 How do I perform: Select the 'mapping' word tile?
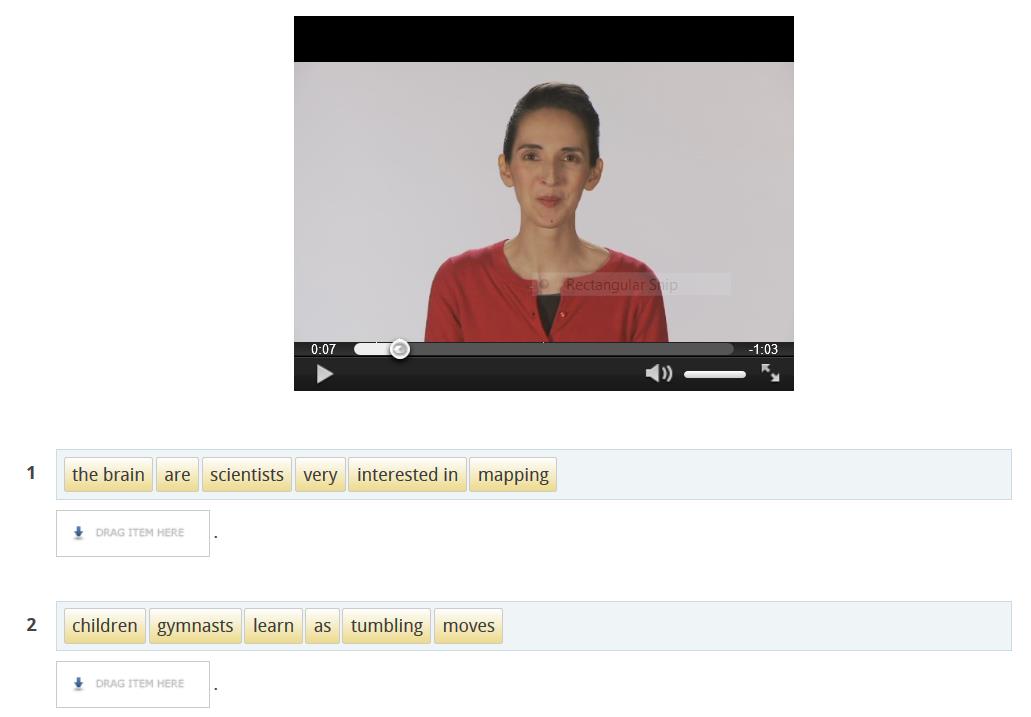click(513, 475)
